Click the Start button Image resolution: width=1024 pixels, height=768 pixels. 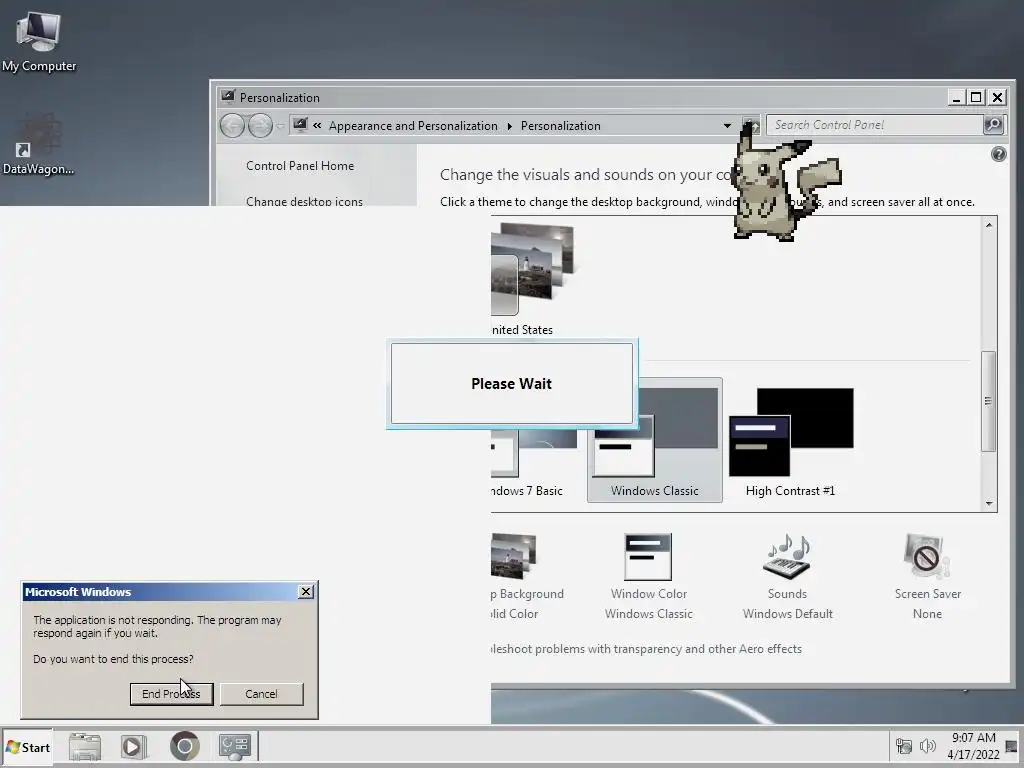point(27,747)
